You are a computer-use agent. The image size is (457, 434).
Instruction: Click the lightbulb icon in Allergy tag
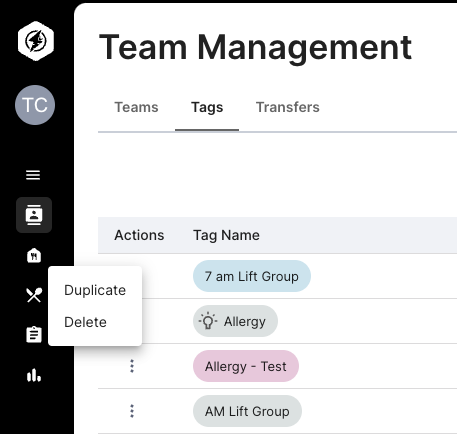tap(208, 321)
